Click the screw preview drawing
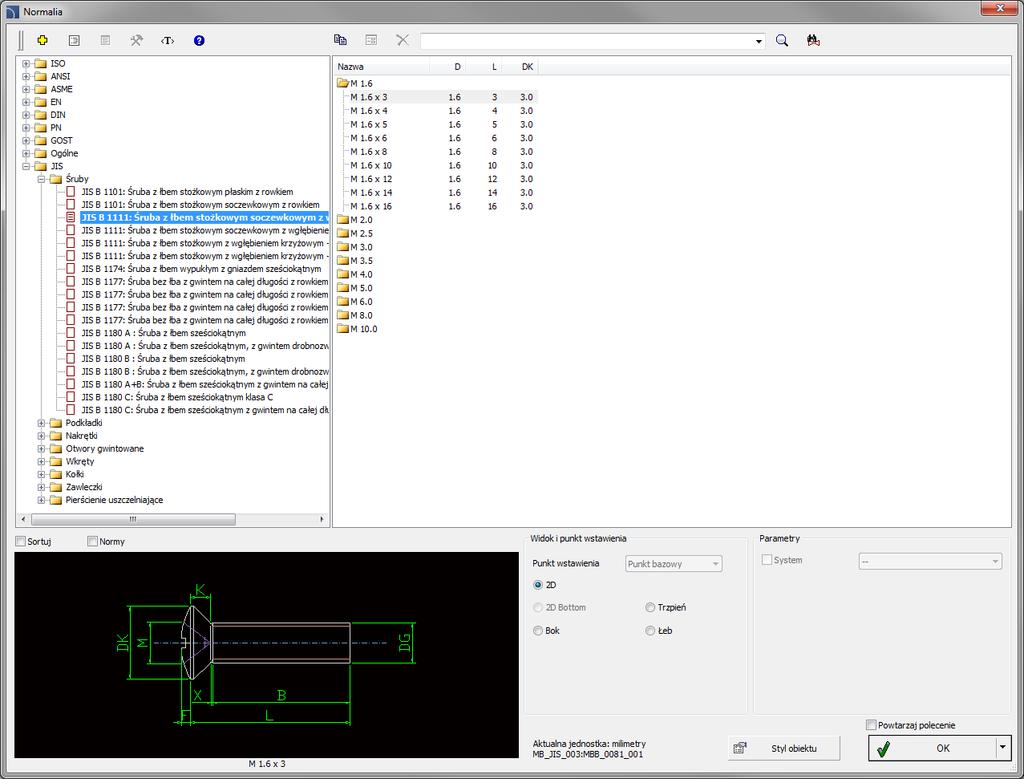This screenshot has width=1024, height=779. click(266, 655)
